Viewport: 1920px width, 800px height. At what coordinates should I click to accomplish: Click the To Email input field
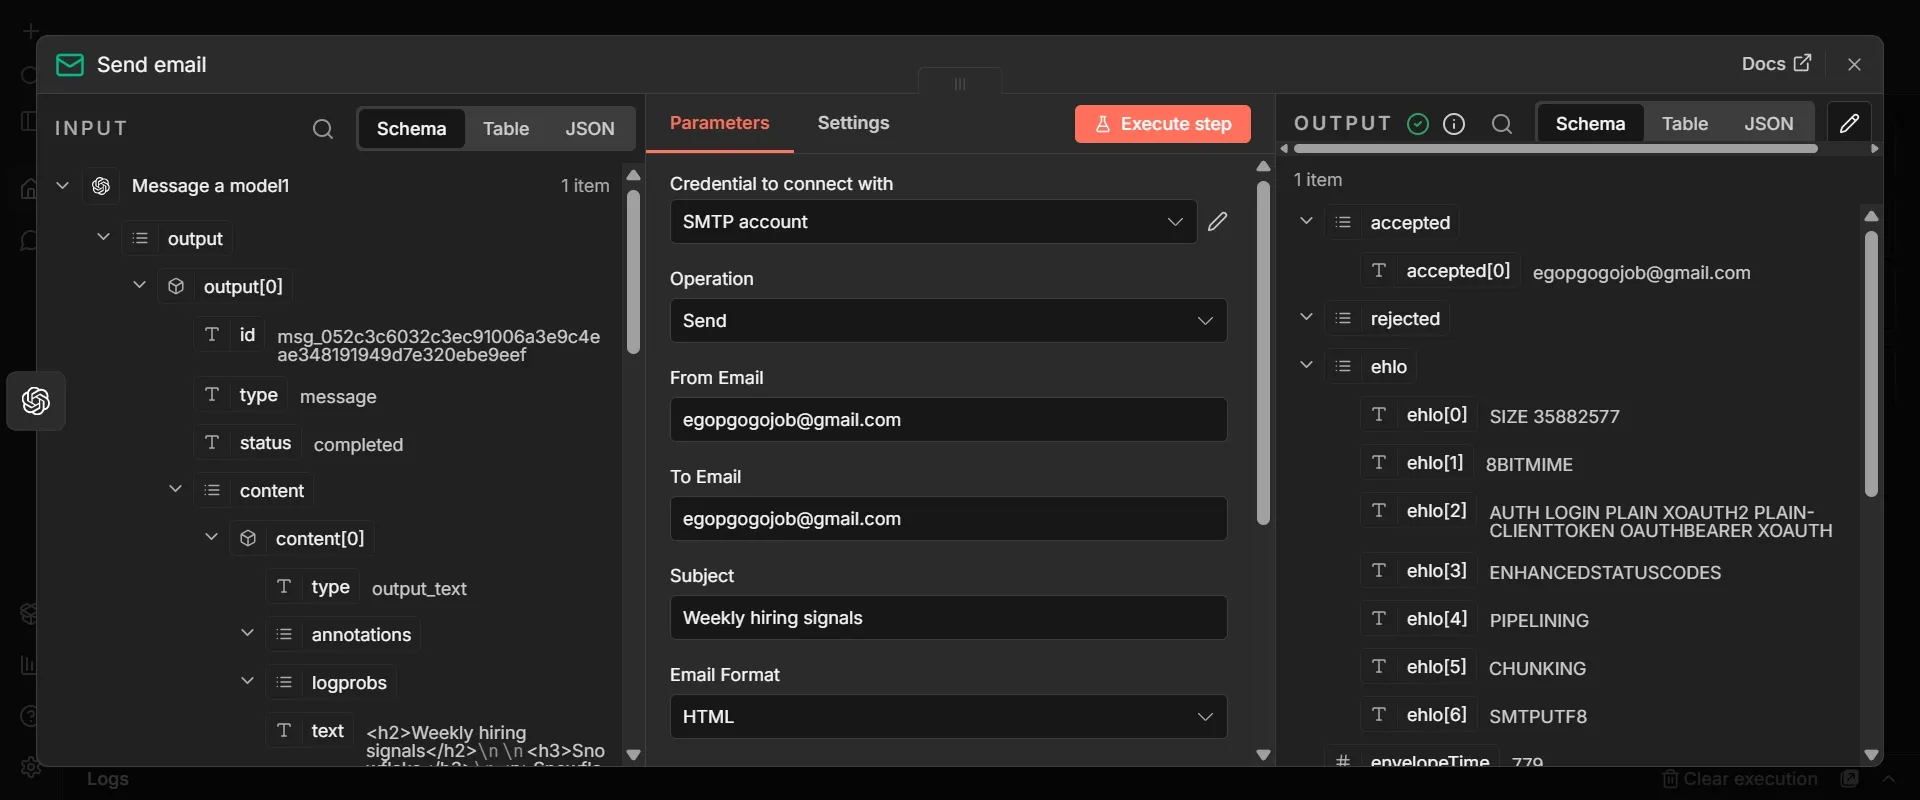tap(948, 519)
